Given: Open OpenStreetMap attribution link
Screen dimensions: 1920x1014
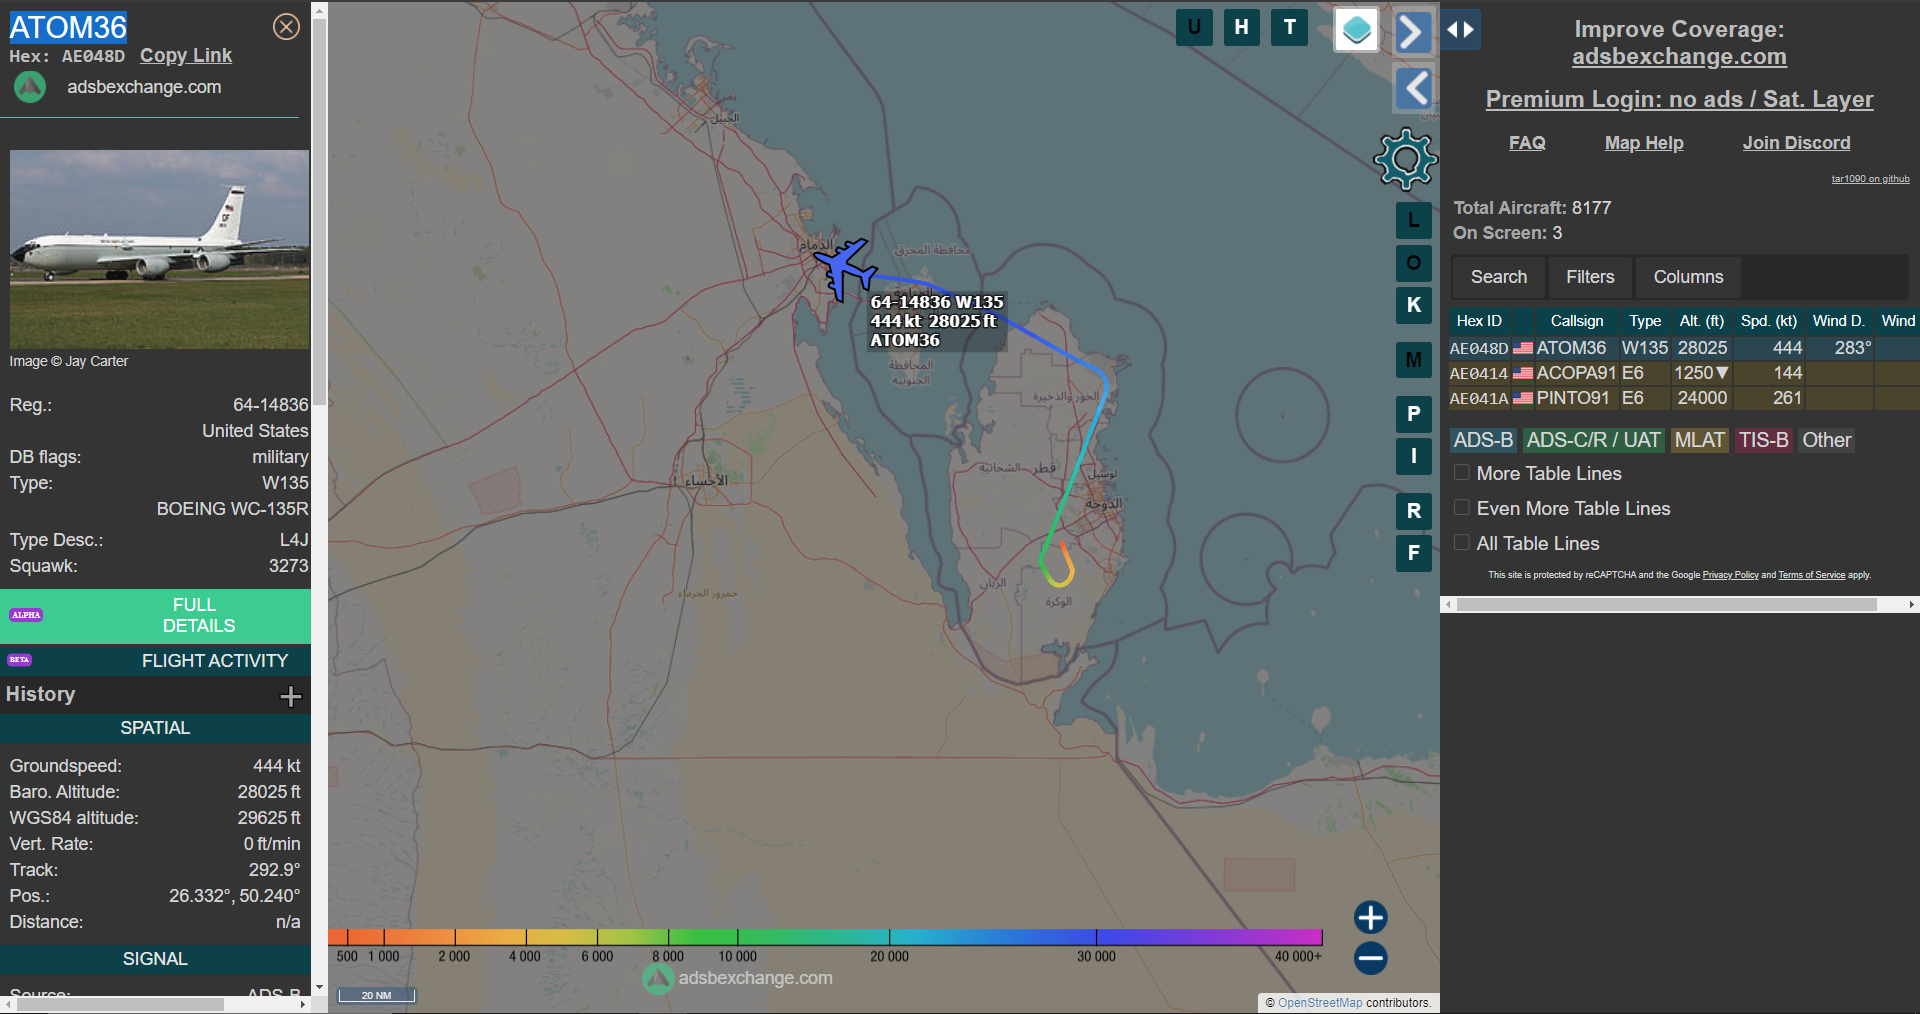Looking at the screenshot, I should [x=1320, y=1003].
